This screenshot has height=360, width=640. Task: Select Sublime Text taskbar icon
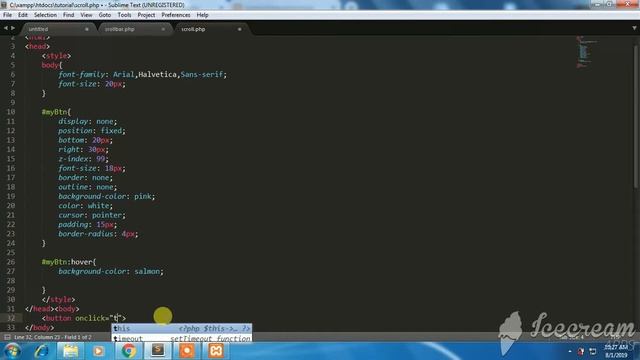click(158, 351)
